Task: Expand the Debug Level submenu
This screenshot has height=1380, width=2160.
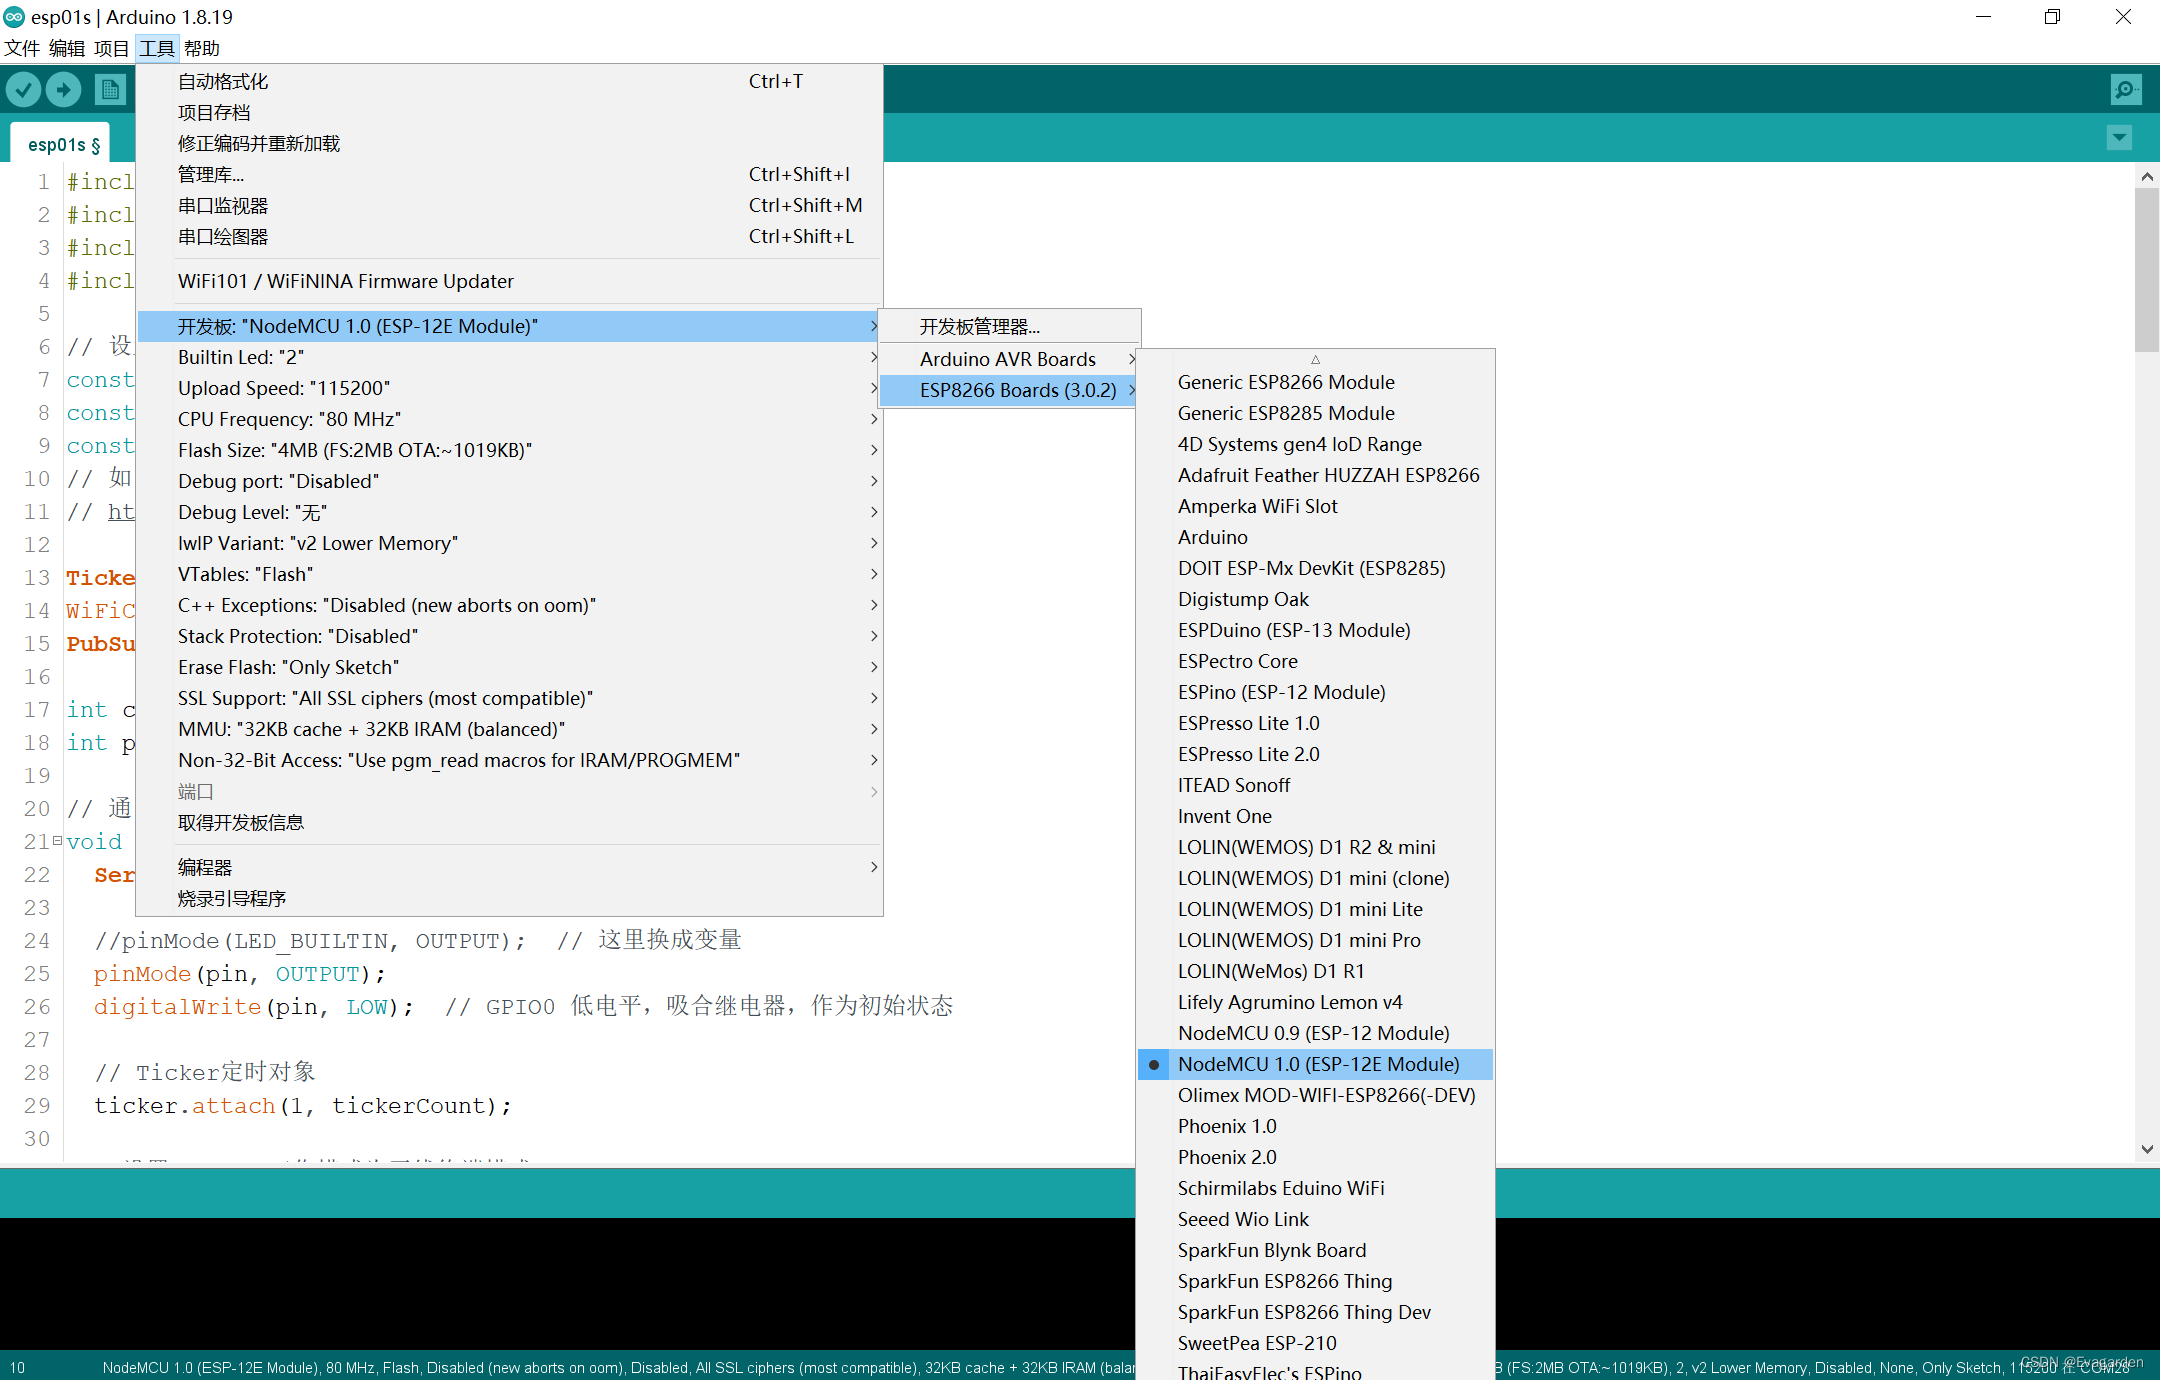Action: click(x=510, y=513)
